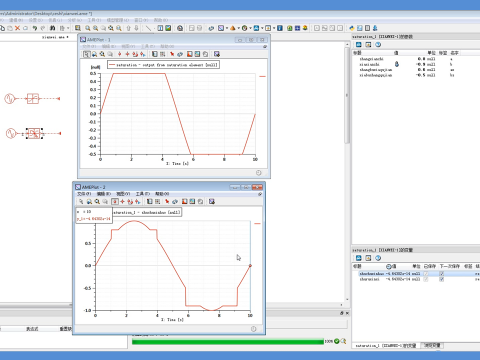Select the saturation_1 variables tab at bottom right

(x=385, y=346)
